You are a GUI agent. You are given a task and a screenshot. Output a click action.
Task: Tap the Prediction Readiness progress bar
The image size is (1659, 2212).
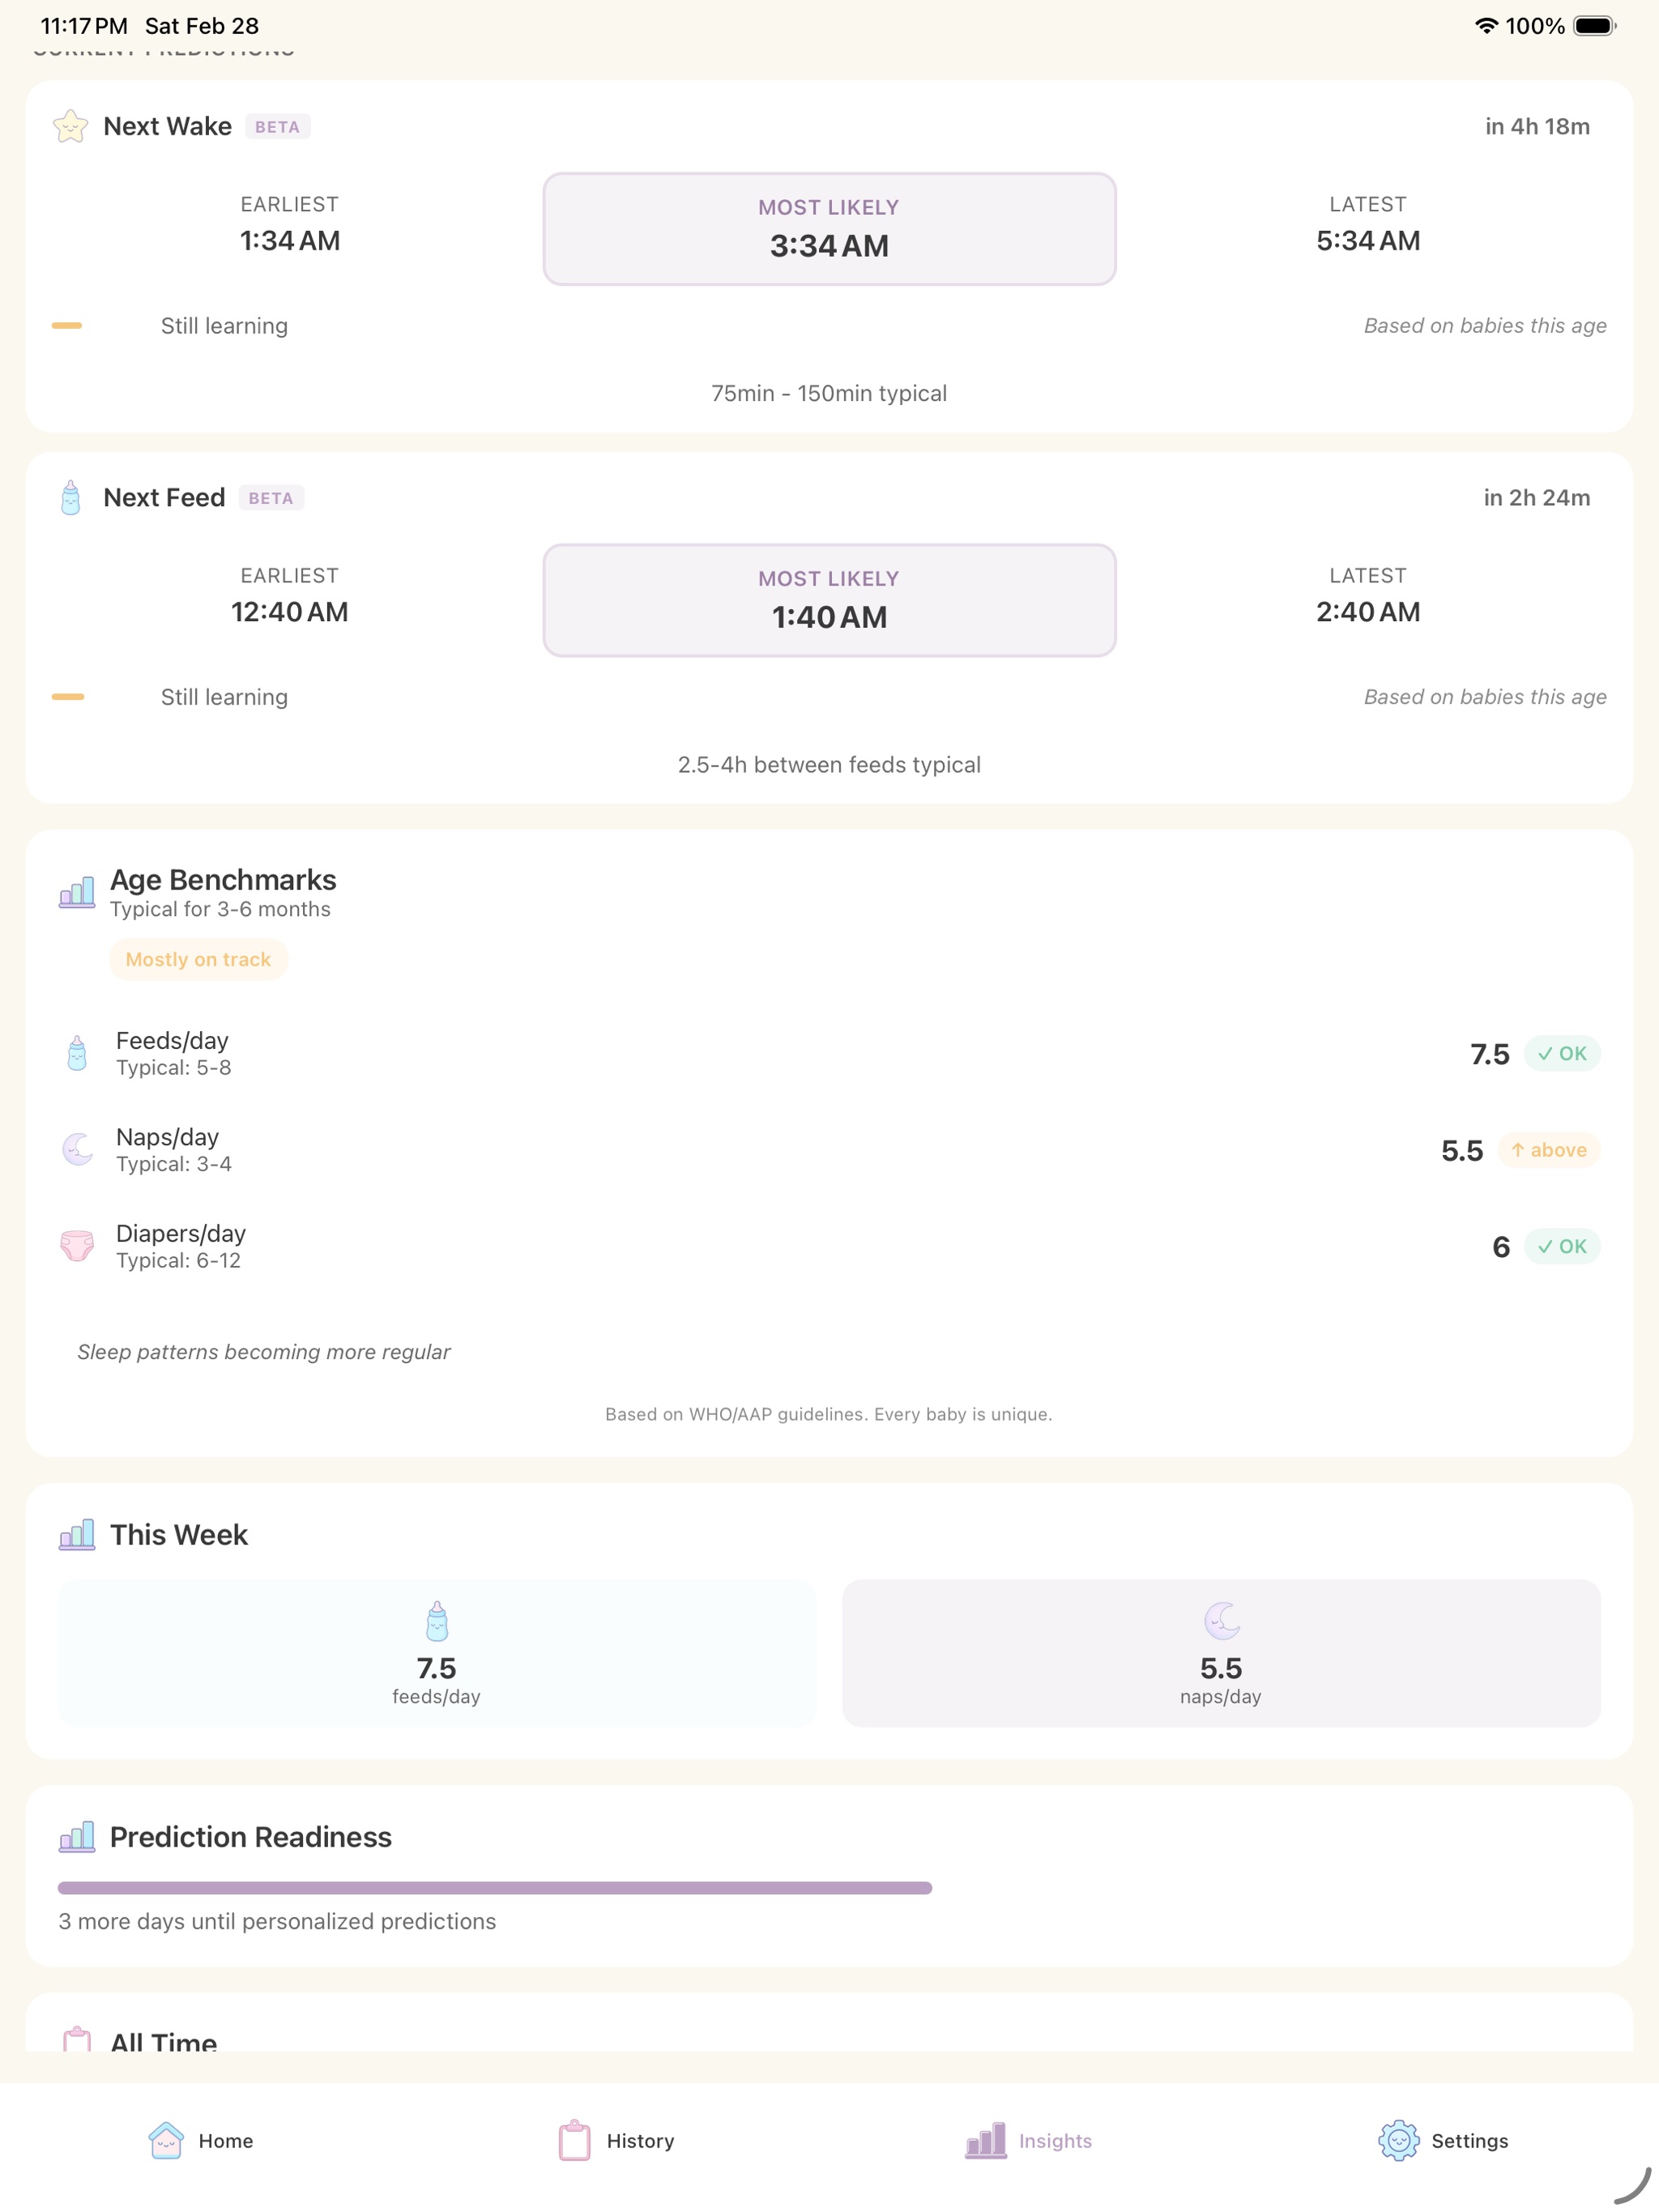[495, 1888]
